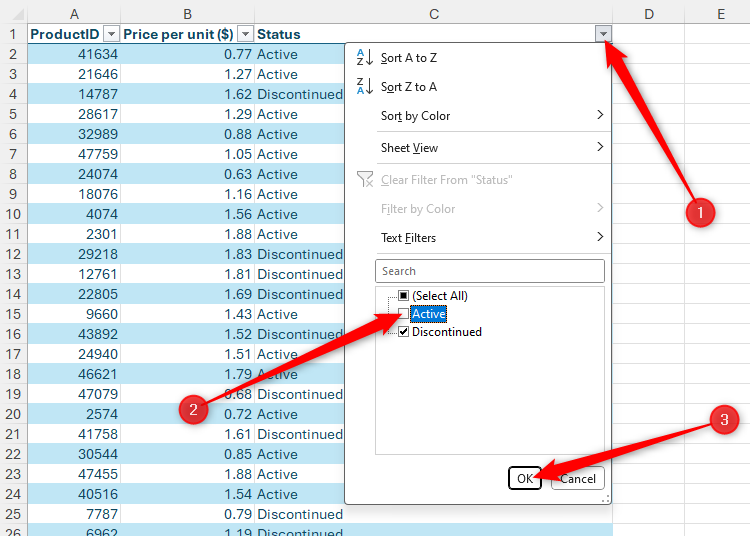750x536 pixels.
Task: Open the Price per unit filter dropdown
Action: 245,34
